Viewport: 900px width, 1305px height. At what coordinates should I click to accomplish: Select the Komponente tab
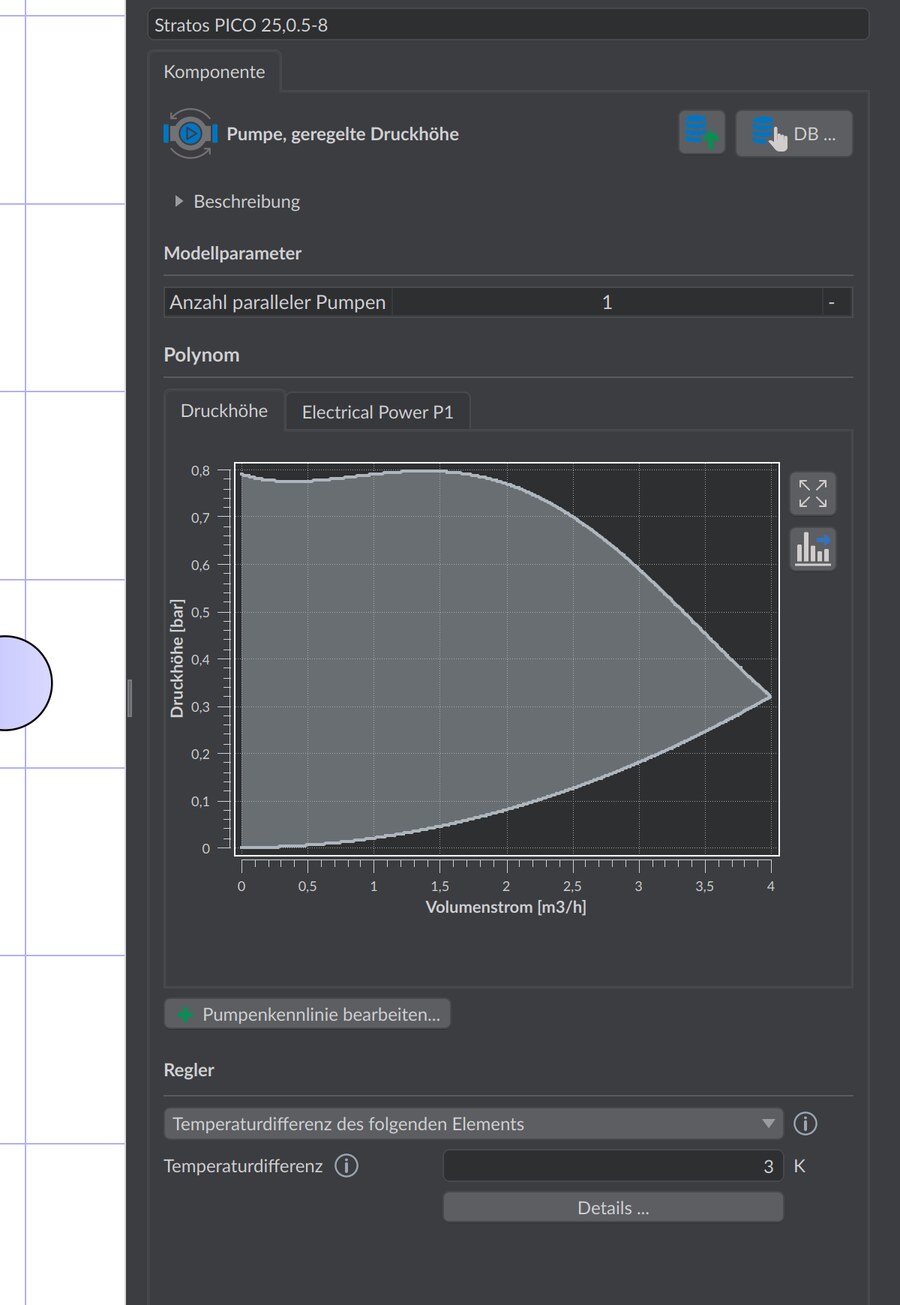tap(214, 72)
